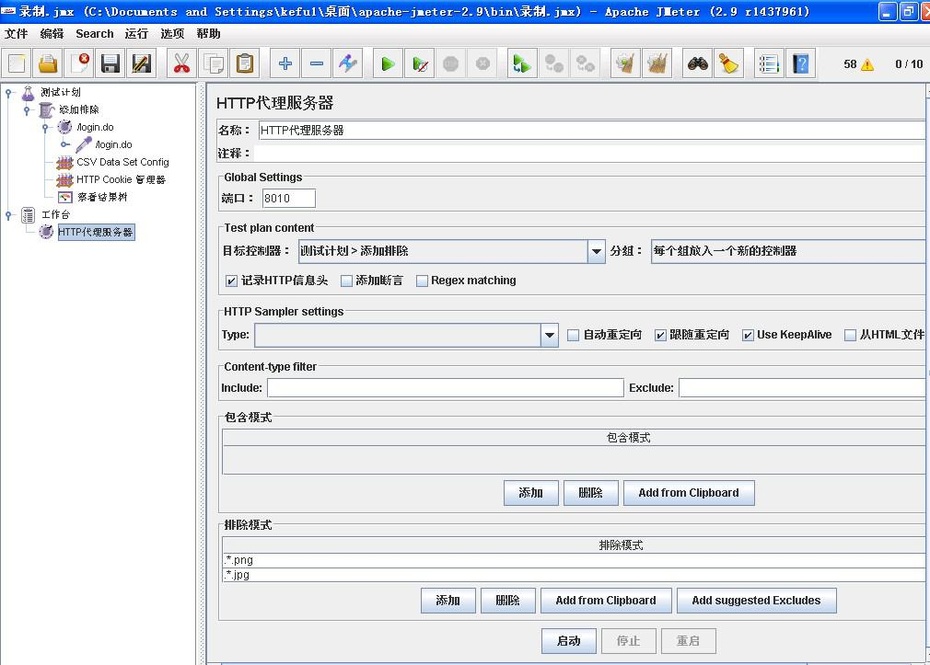Image resolution: width=930 pixels, height=665 pixels.
Task: Select 察看结果树 in tree
Action: (x=102, y=197)
